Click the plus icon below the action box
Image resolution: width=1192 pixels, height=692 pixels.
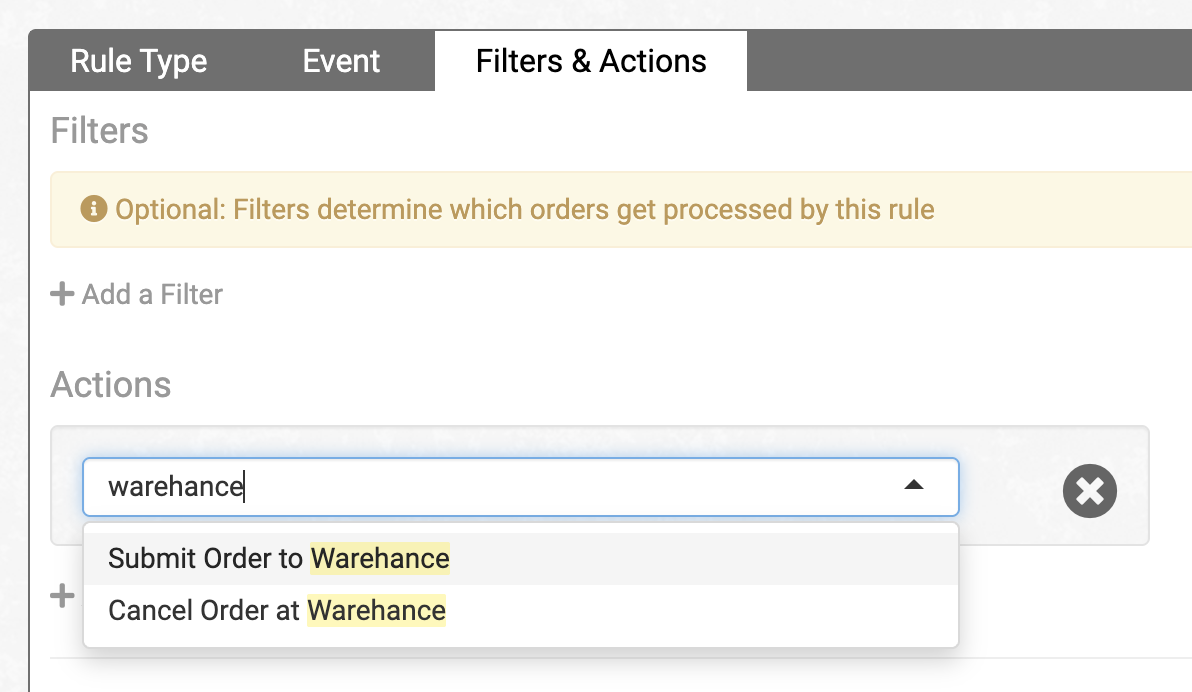62,595
